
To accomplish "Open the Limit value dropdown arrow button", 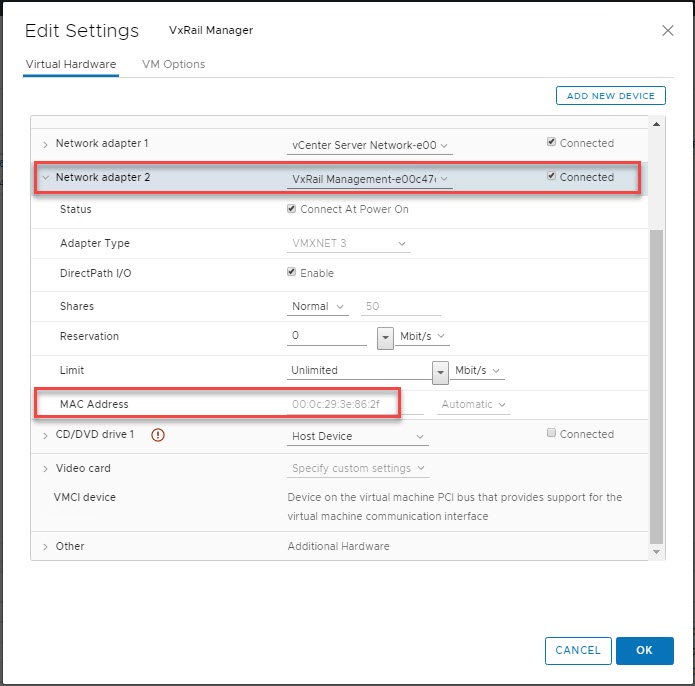I will point(439,371).
